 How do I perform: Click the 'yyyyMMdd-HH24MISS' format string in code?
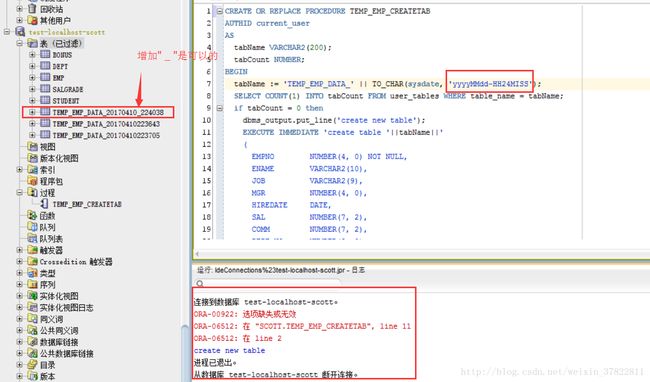[x=490, y=84]
